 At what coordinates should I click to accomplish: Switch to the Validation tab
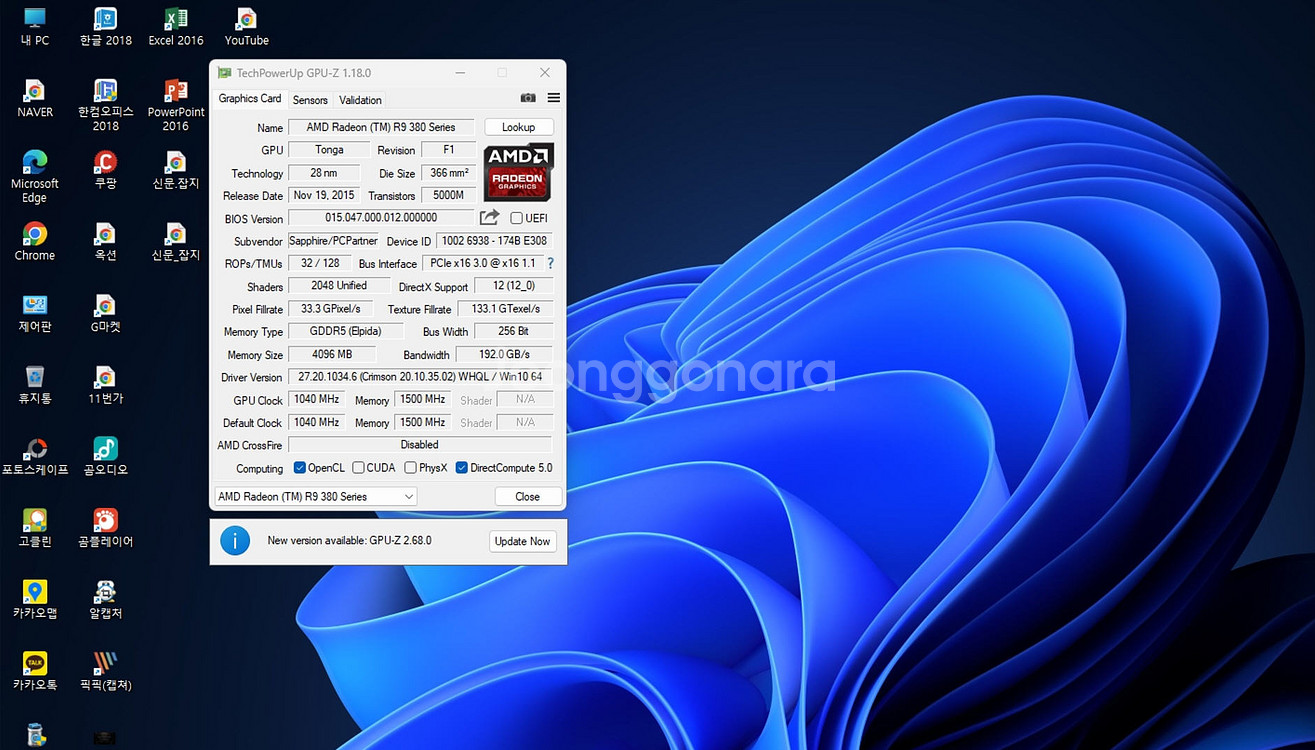(x=360, y=100)
